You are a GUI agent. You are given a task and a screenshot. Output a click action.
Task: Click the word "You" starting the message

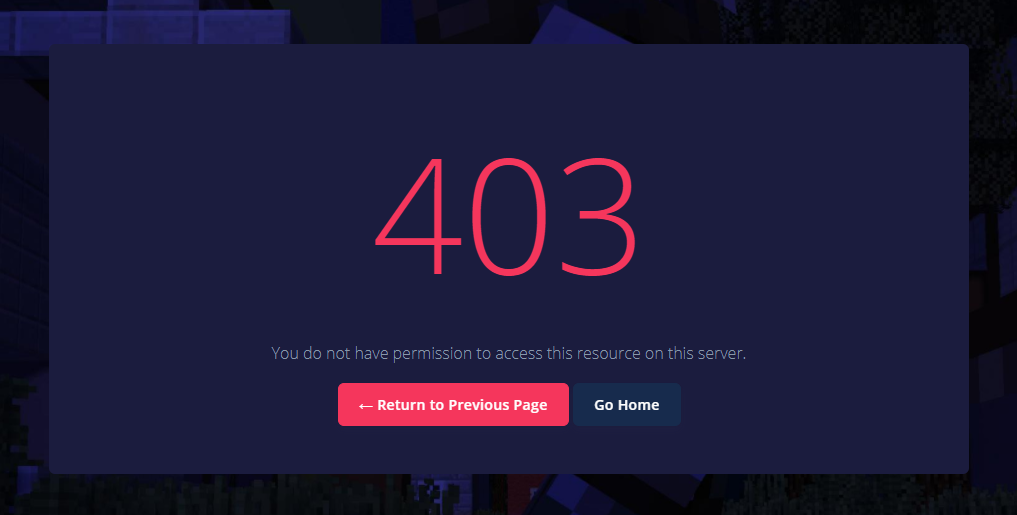pos(285,353)
